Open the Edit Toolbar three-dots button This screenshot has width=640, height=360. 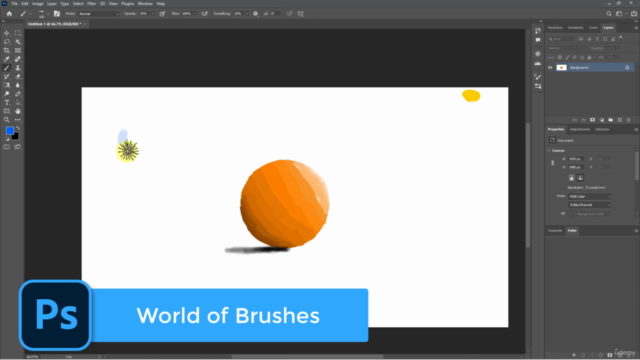pos(18,120)
